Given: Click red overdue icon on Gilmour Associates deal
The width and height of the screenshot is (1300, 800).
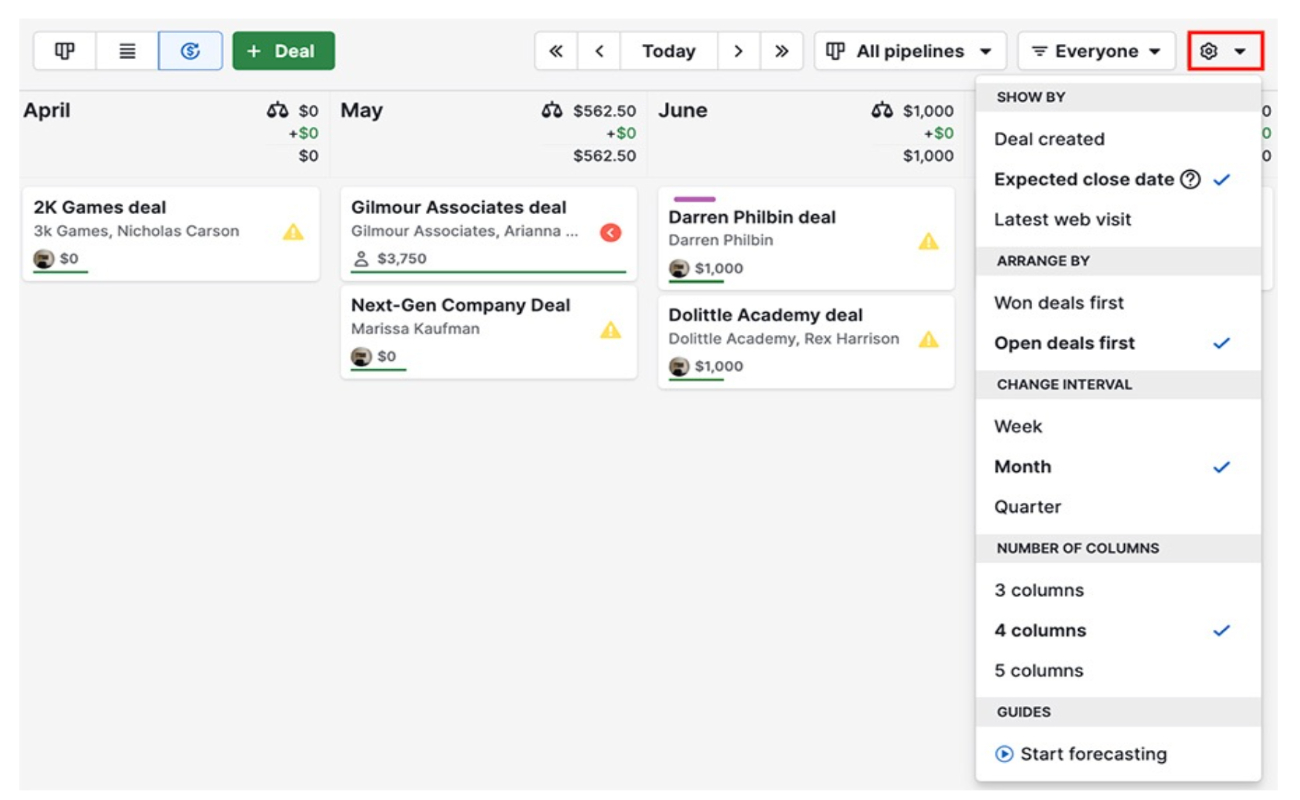Looking at the screenshot, I should 610,232.
